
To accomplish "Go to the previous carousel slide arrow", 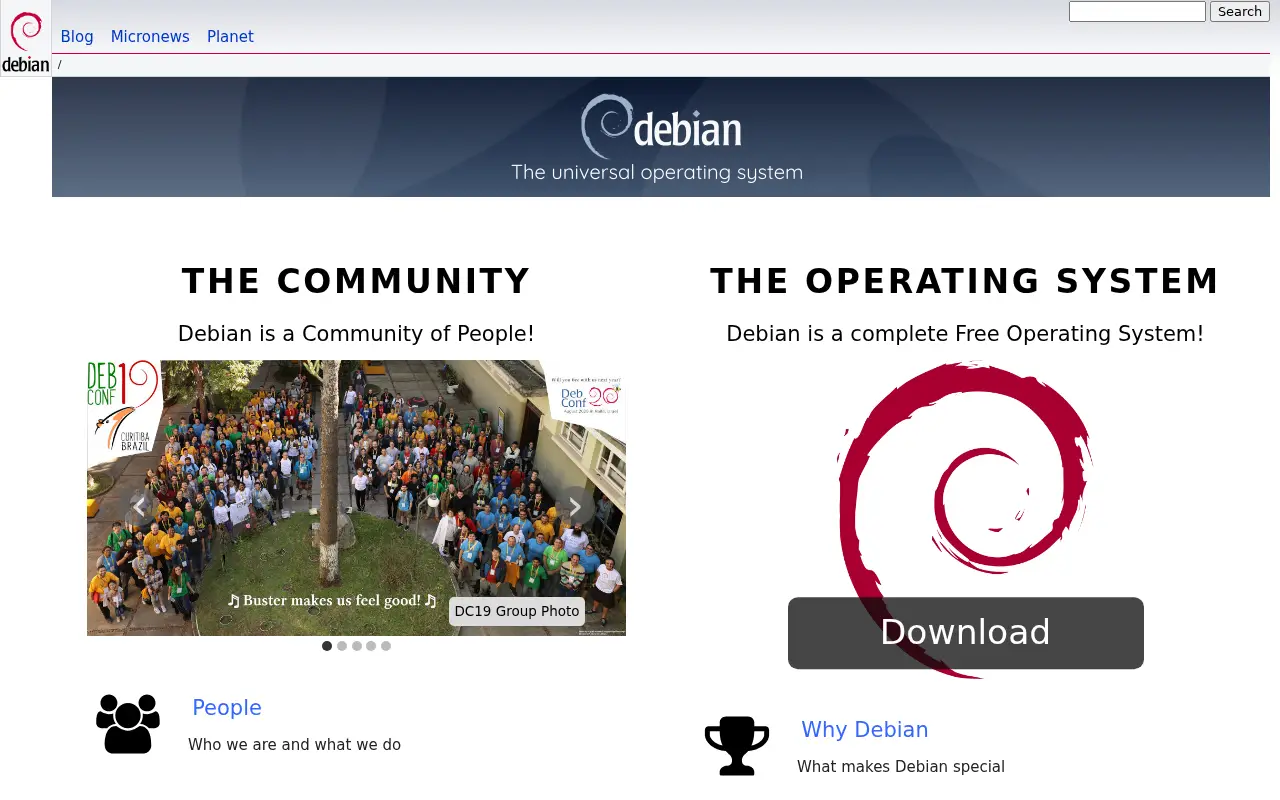I will click(x=139, y=507).
